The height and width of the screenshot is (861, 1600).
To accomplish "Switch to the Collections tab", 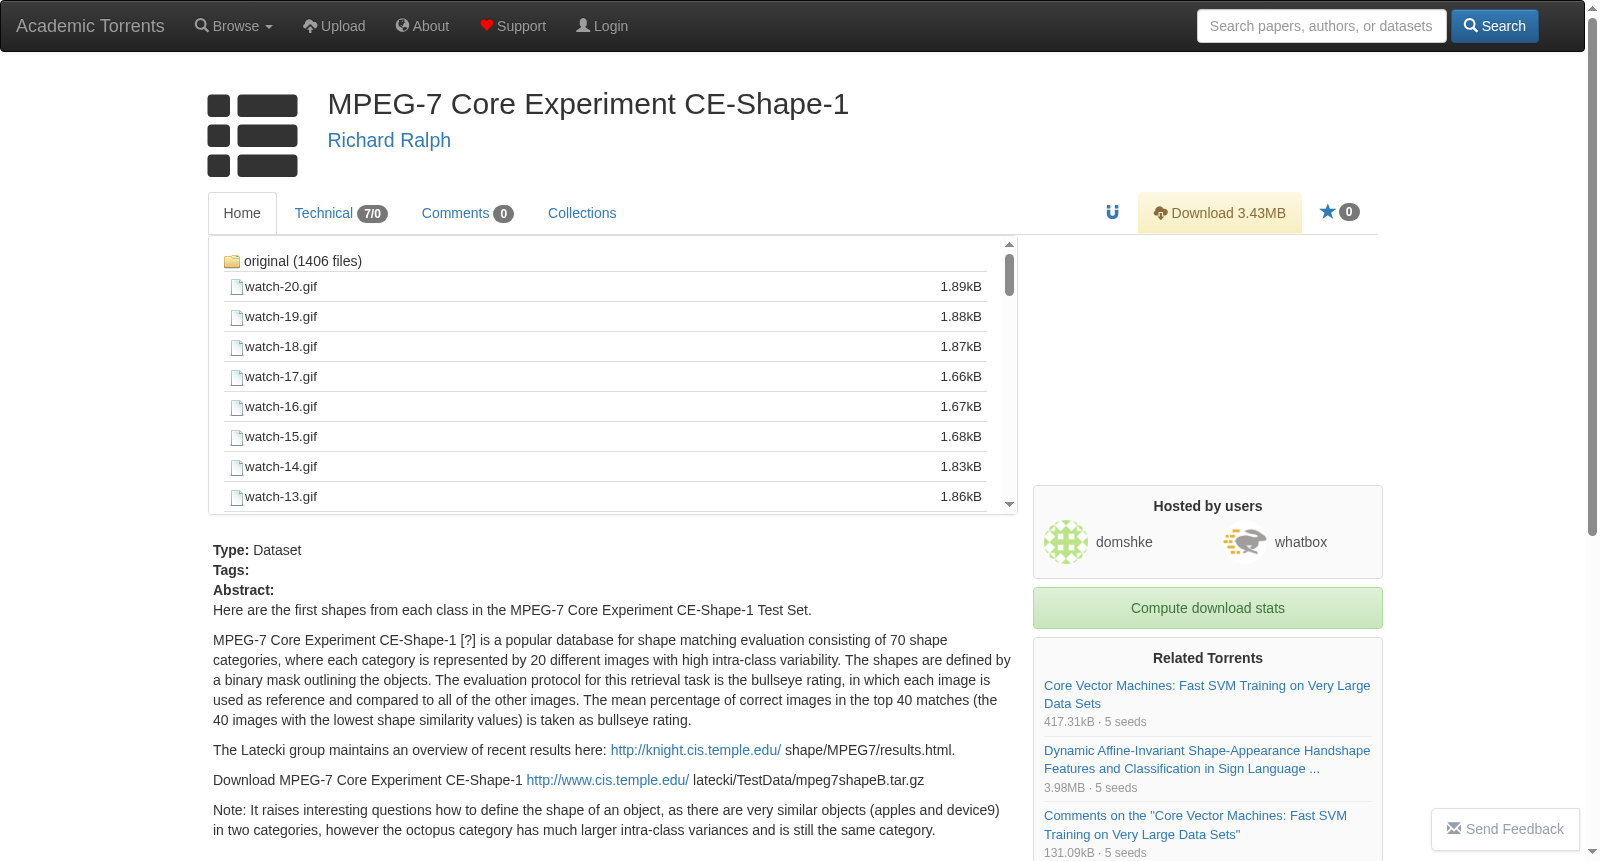I will point(582,213).
